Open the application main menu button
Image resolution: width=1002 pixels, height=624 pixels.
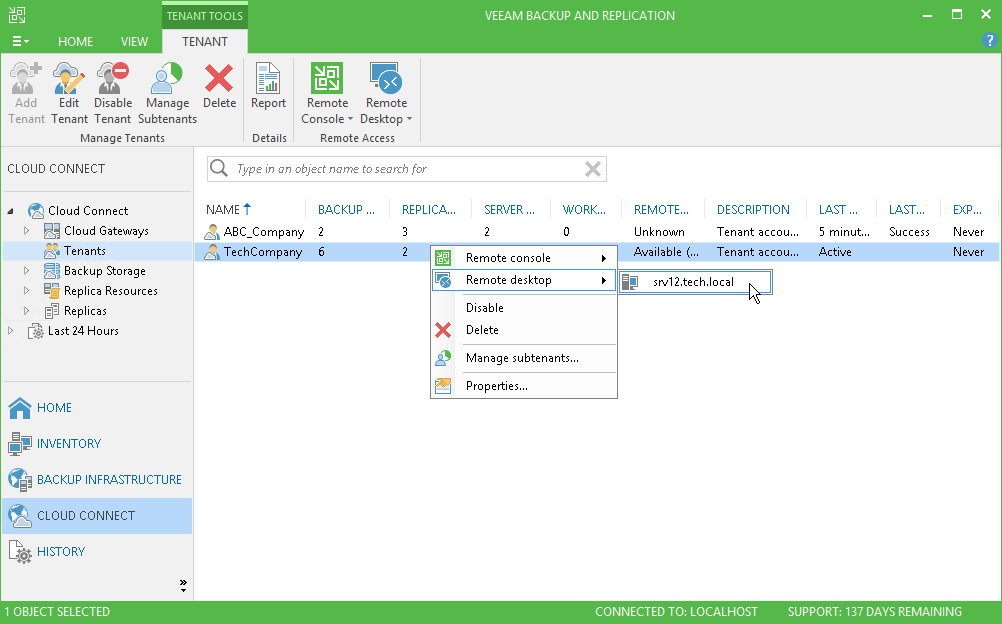coord(20,41)
